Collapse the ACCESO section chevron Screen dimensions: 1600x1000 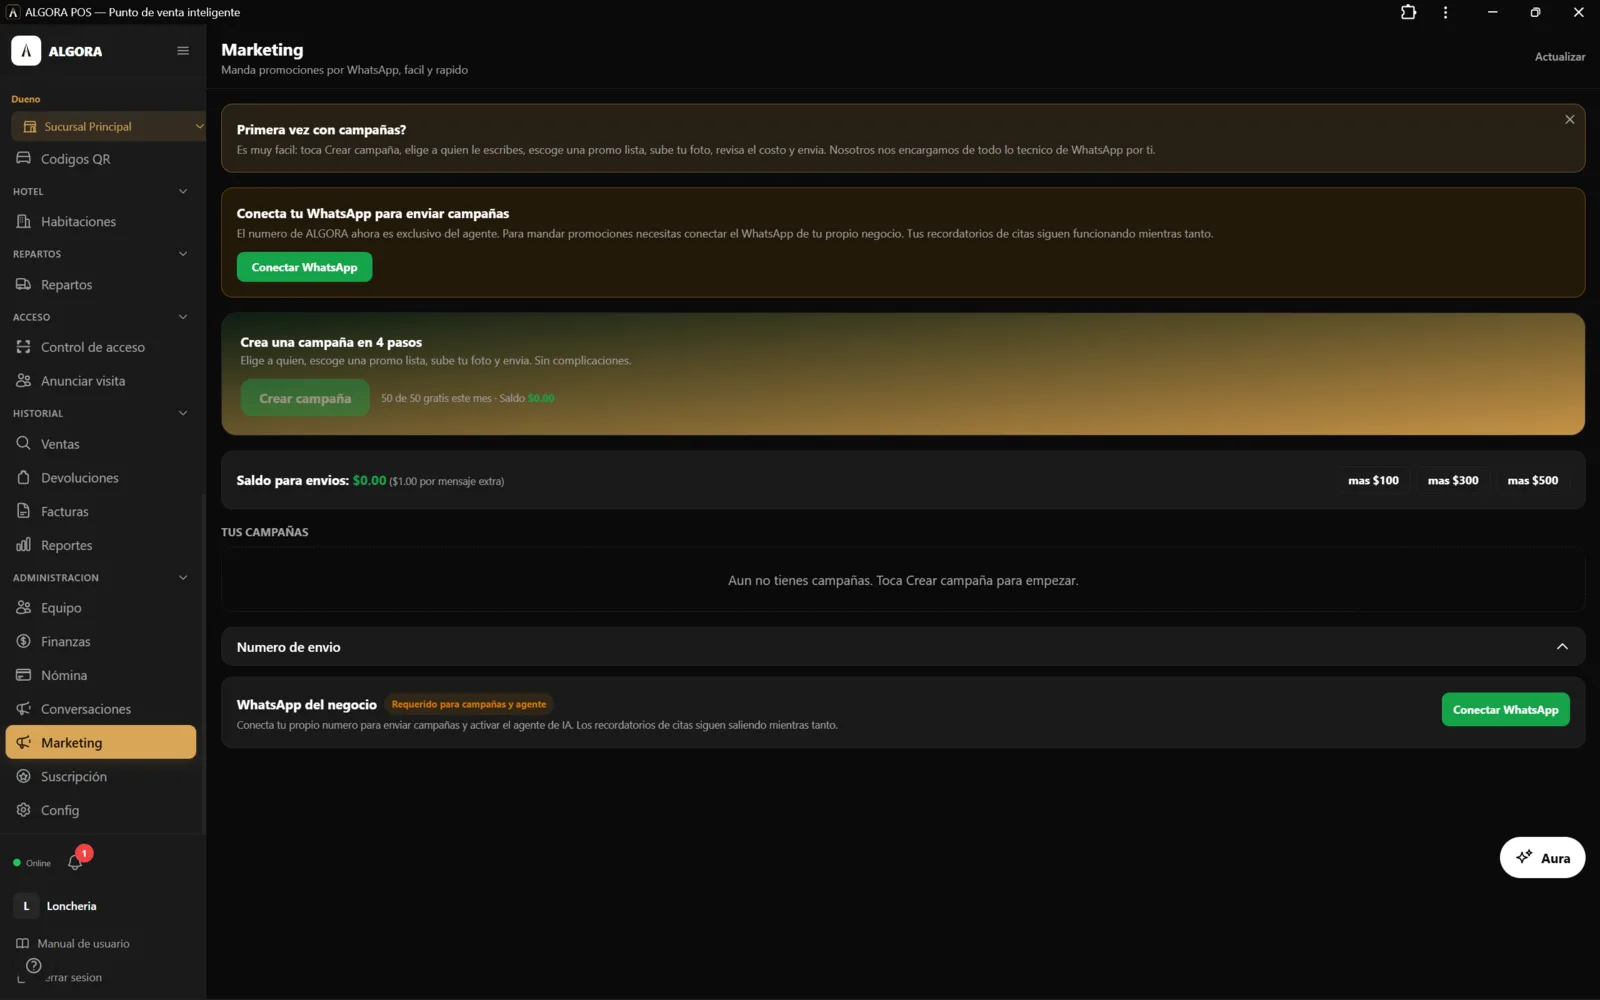click(183, 317)
